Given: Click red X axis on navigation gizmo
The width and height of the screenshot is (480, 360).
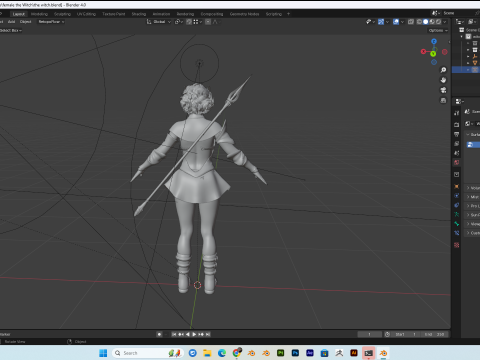Looking at the screenshot, I should [x=423, y=52].
